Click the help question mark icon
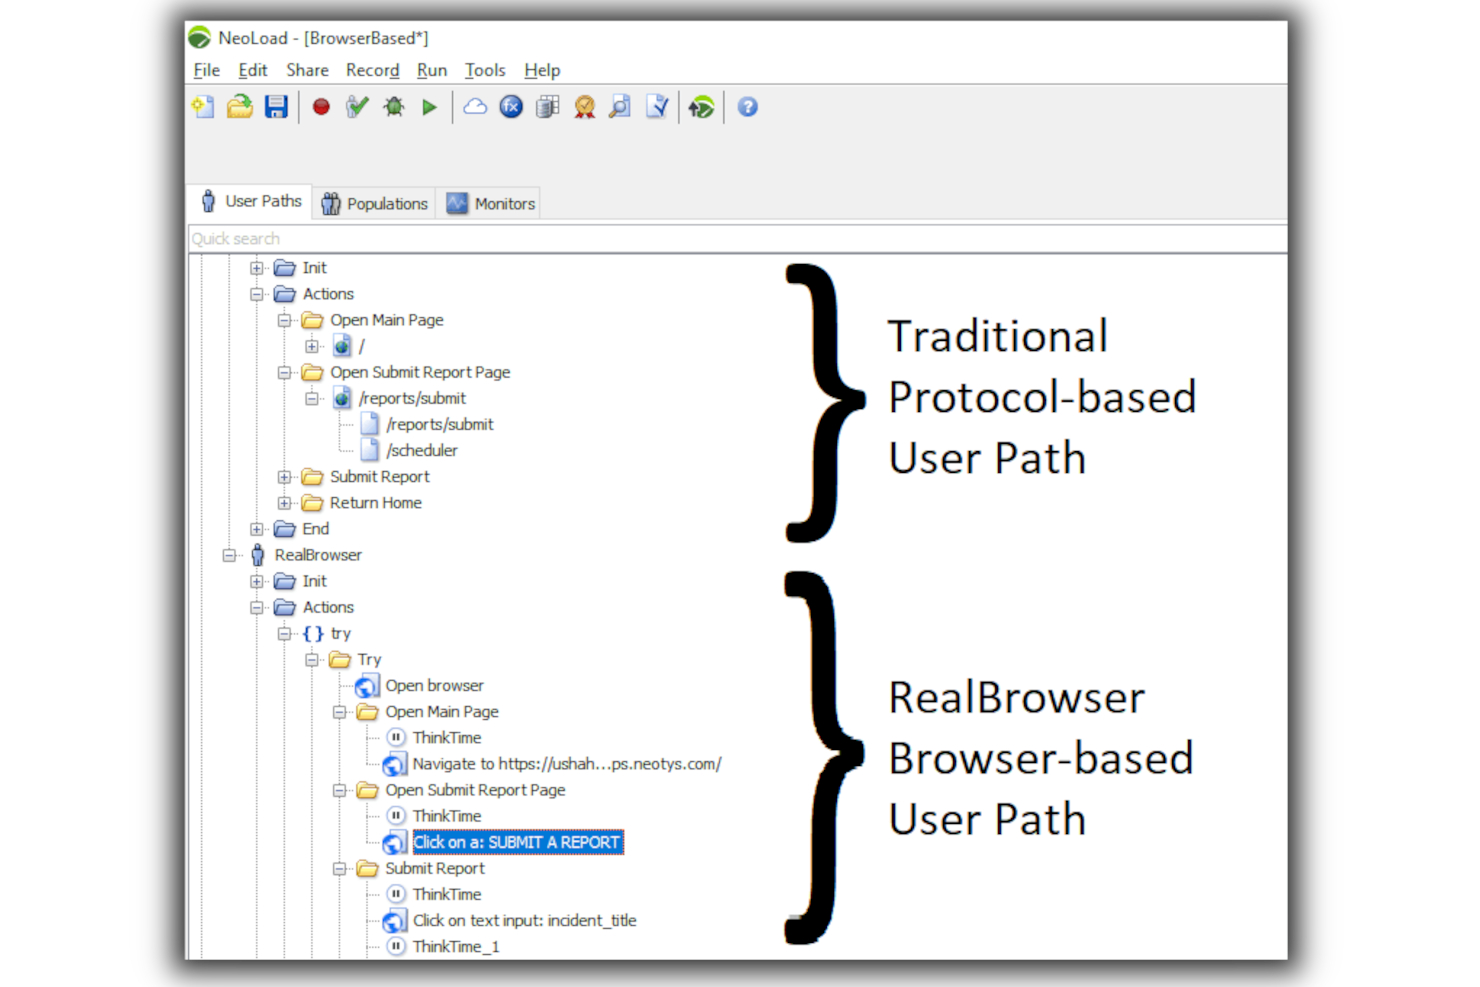Viewport: 1480px width, 987px height. click(x=747, y=106)
